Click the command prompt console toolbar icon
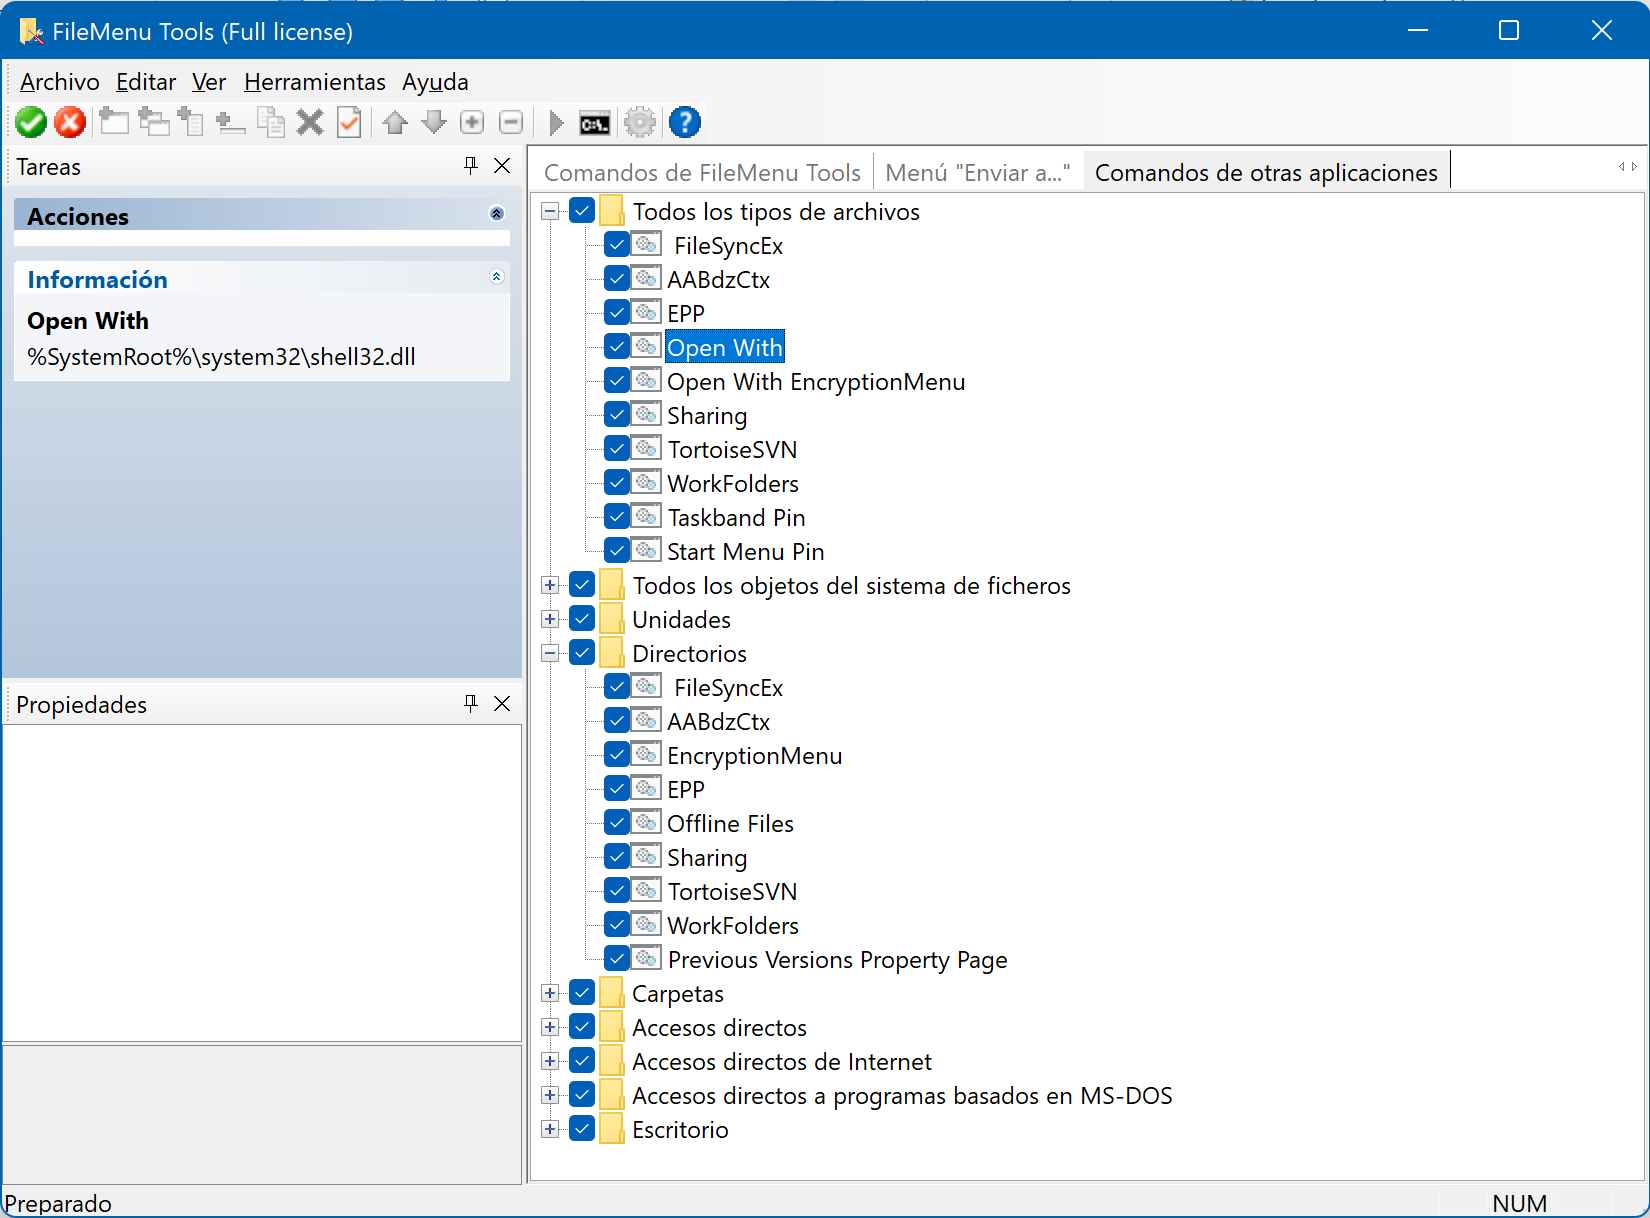Screen dimensions: 1650x1218 (x=595, y=124)
